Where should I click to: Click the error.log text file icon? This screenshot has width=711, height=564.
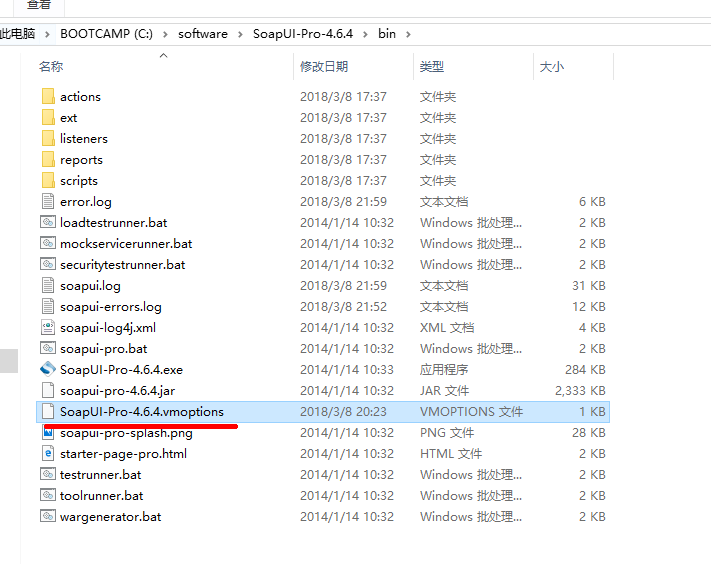click(48, 201)
